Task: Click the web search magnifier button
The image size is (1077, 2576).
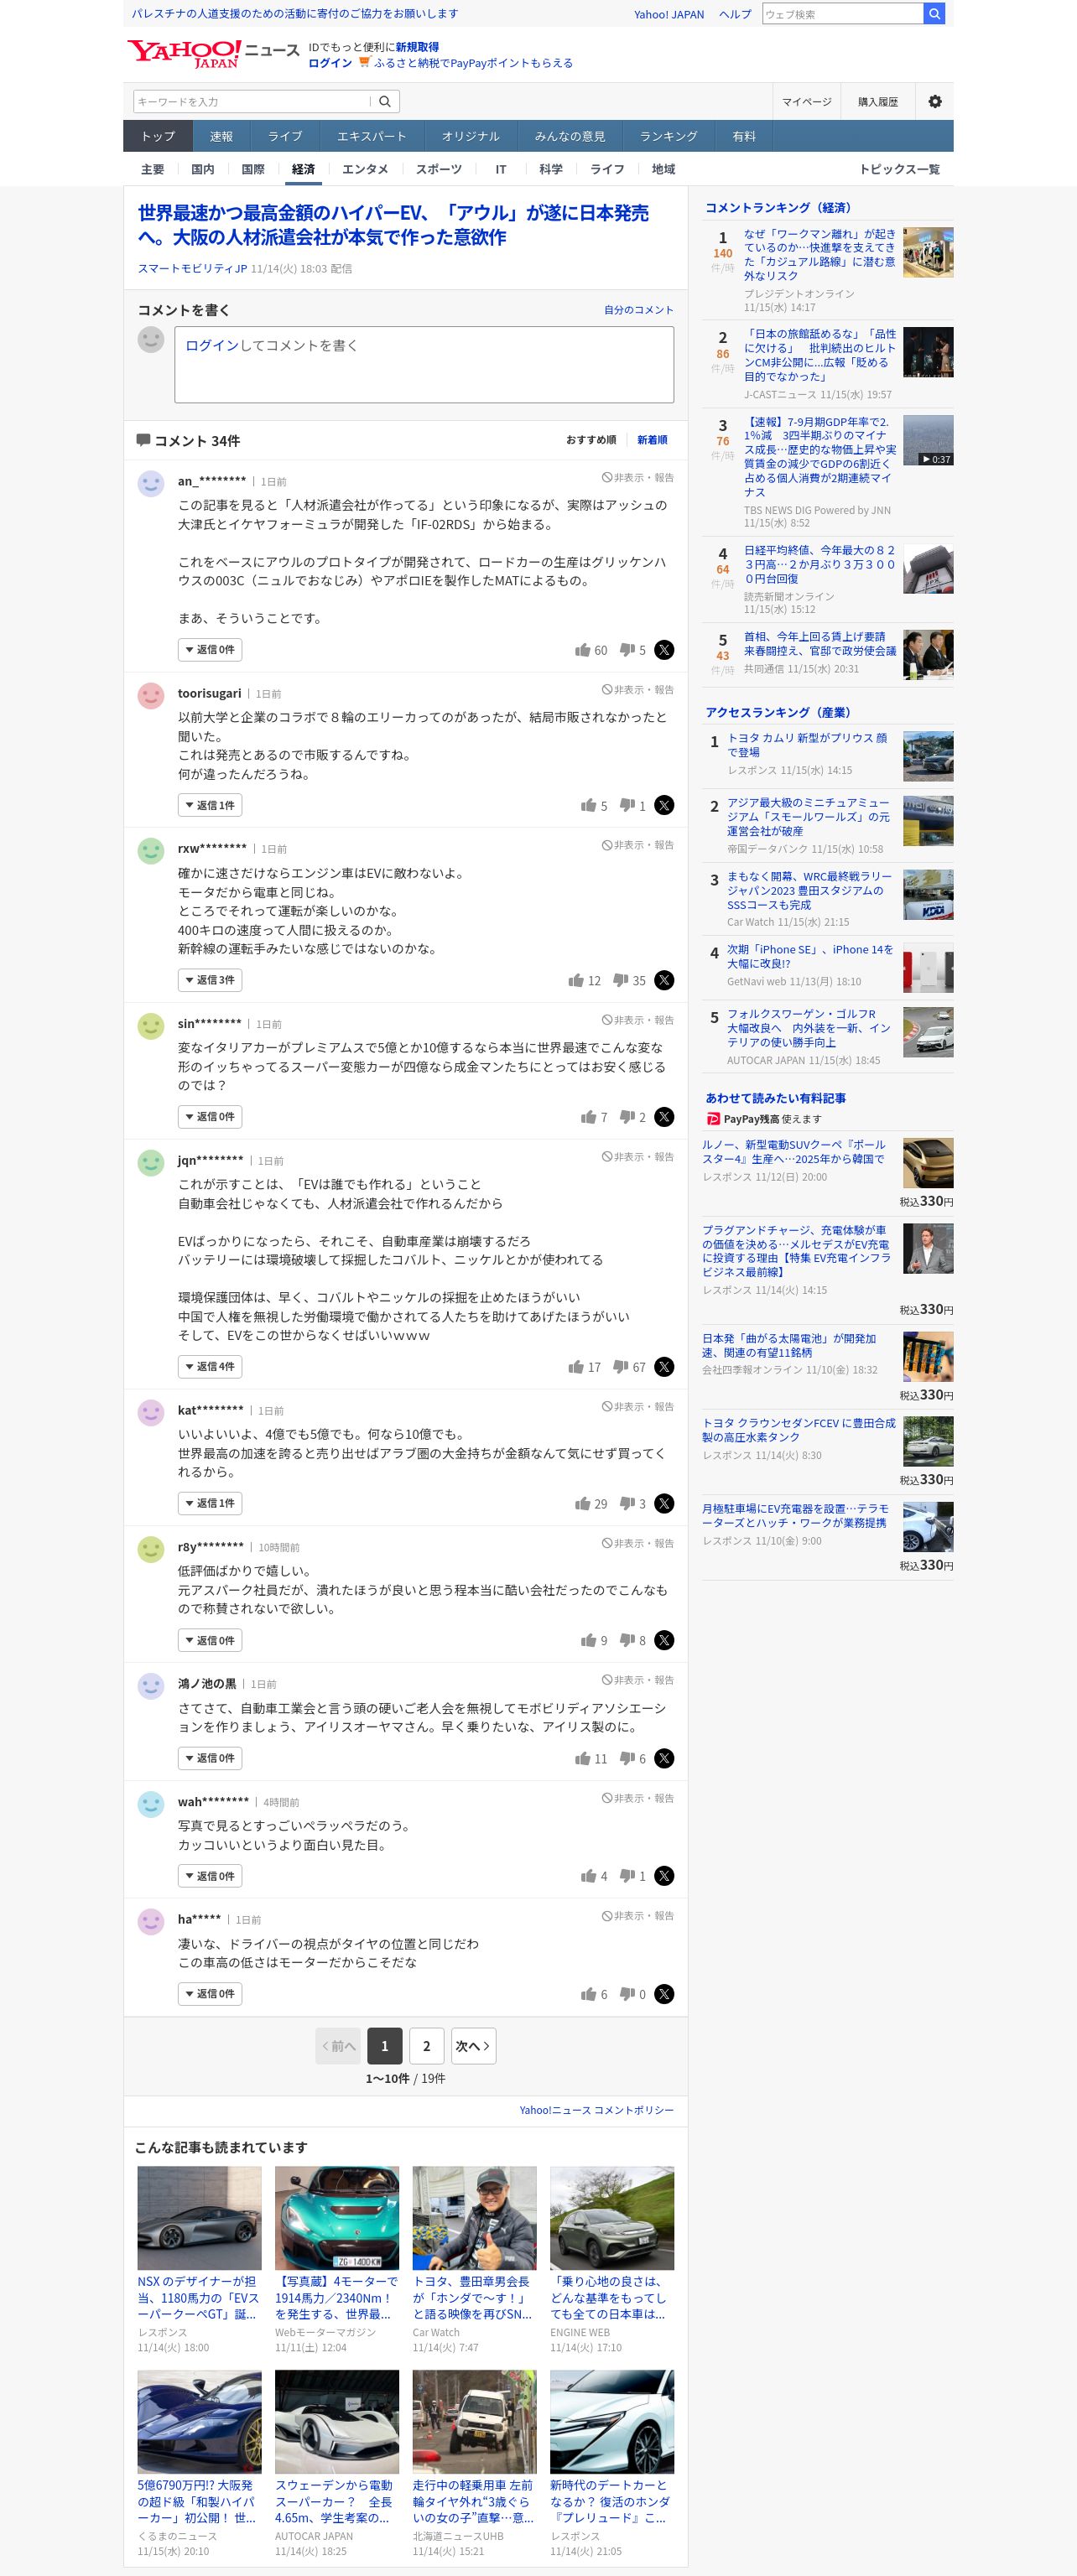Action: click(934, 14)
